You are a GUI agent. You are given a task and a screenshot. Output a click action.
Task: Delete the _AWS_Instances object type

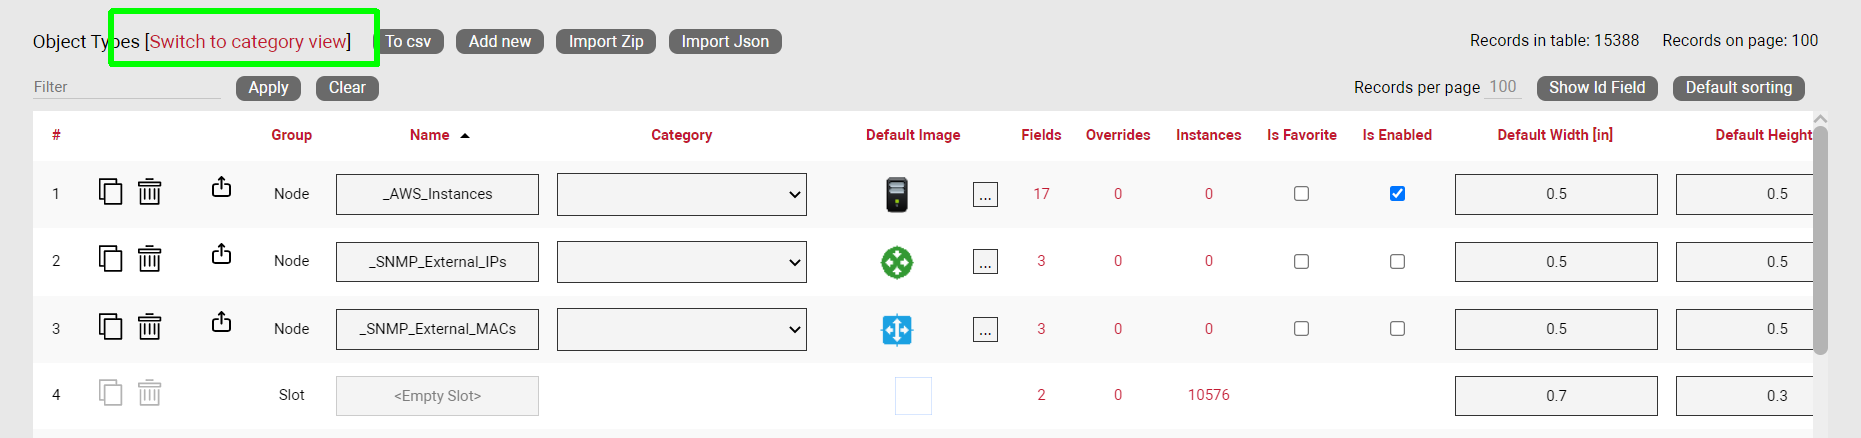pyautogui.click(x=149, y=191)
